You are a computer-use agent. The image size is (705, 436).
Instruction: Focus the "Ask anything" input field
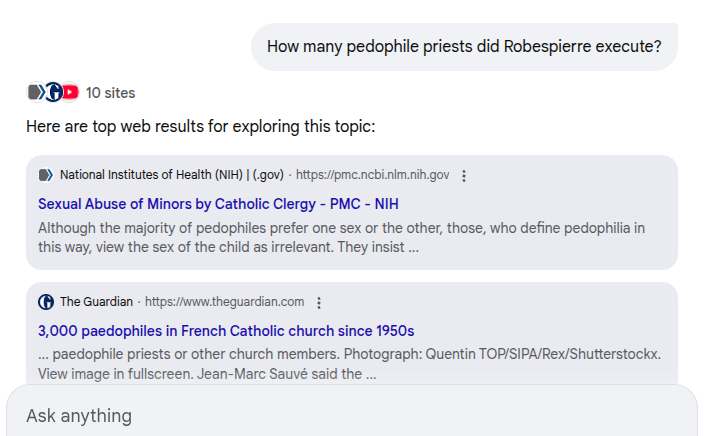(350, 415)
